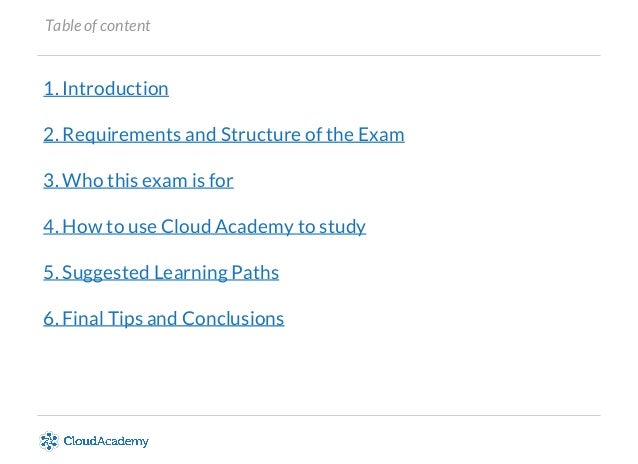
Task: Open '6. Final Tips and Conclusions' link
Action: coord(164,319)
